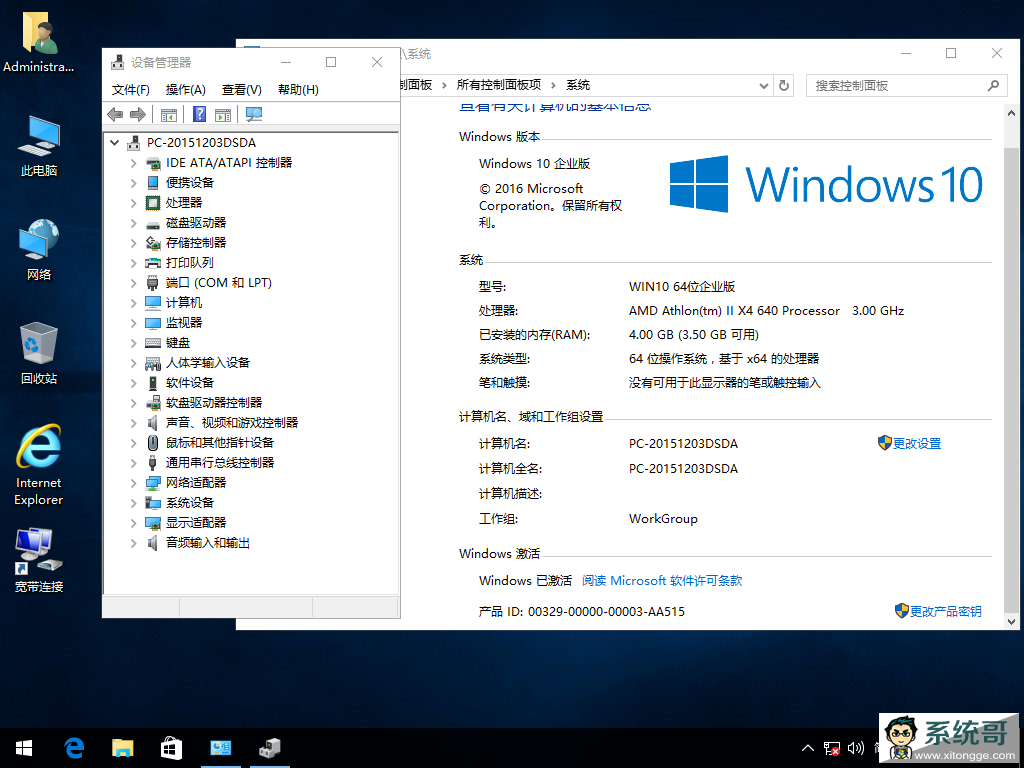This screenshot has height=768, width=1024.
Task: Expand the 通用串行总线控制器 node
Action: [x=133, y=463]
